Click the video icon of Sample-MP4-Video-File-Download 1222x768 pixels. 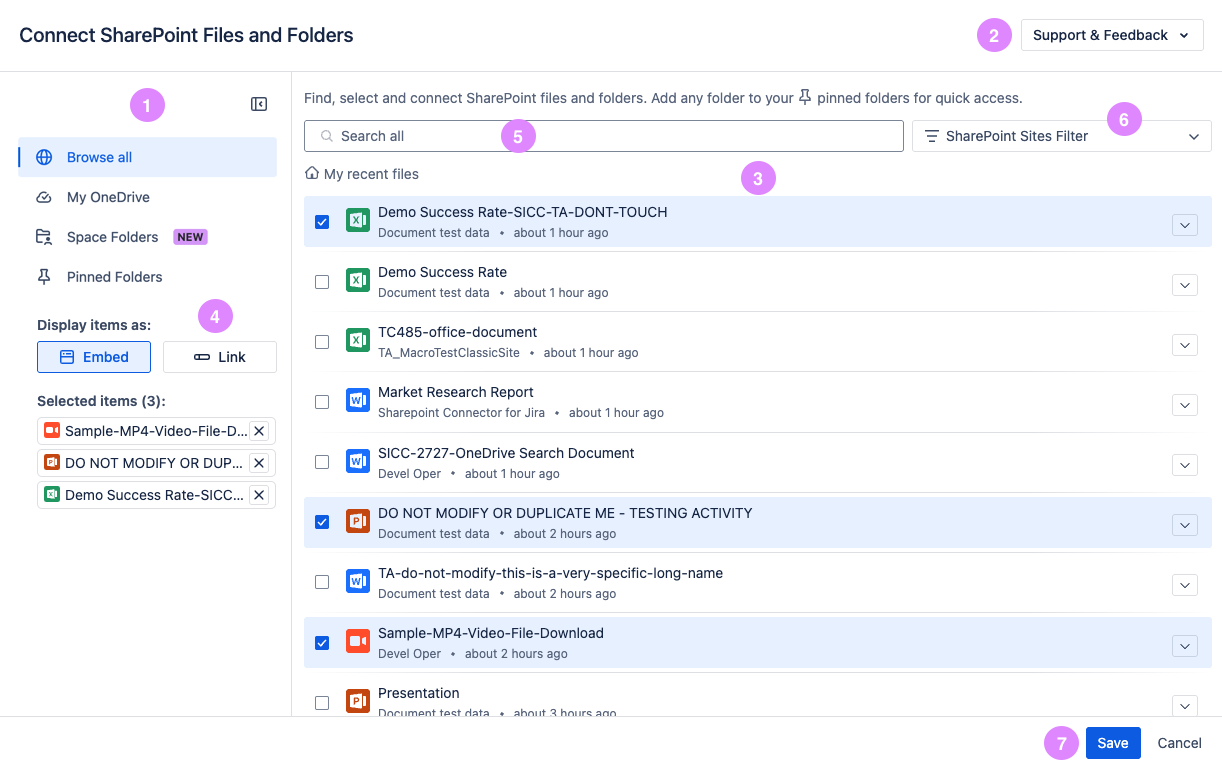click(x=357, y=641)
